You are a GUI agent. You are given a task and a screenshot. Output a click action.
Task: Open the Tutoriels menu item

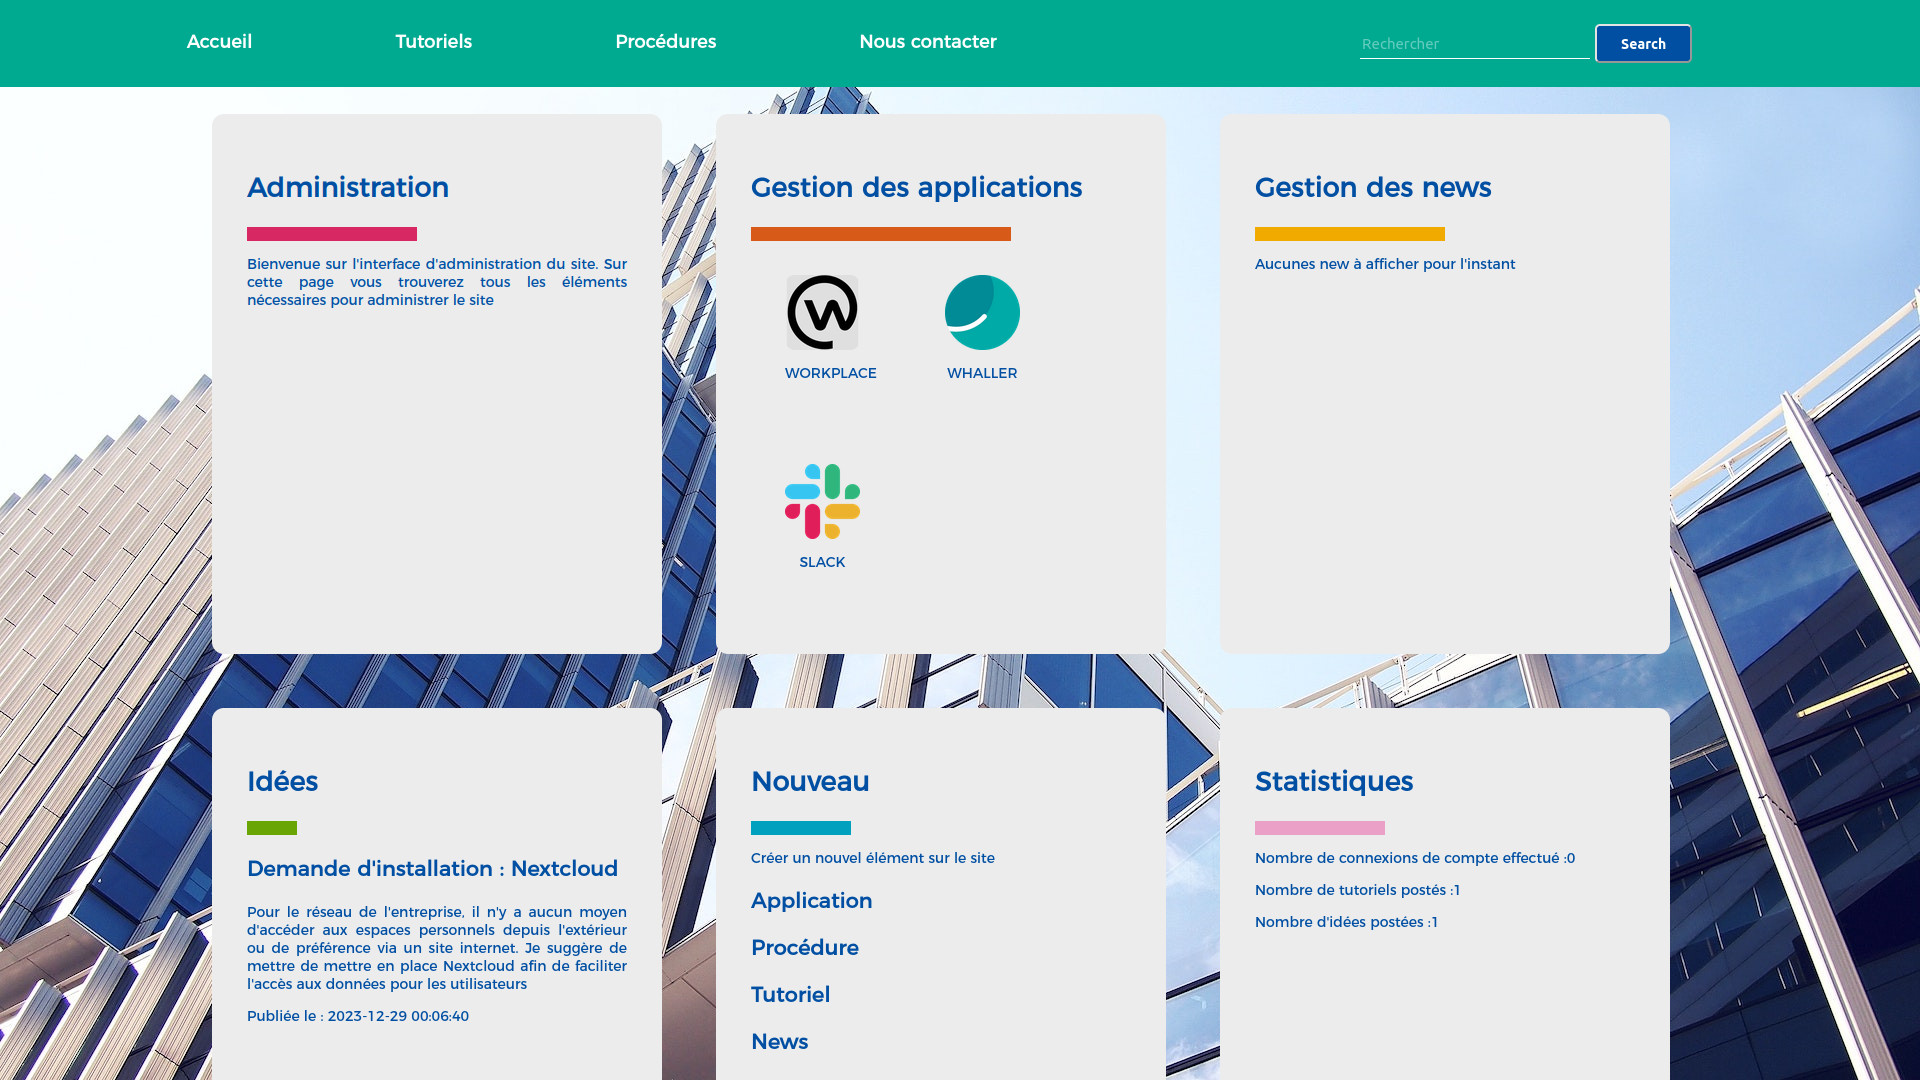pos(433,42)
